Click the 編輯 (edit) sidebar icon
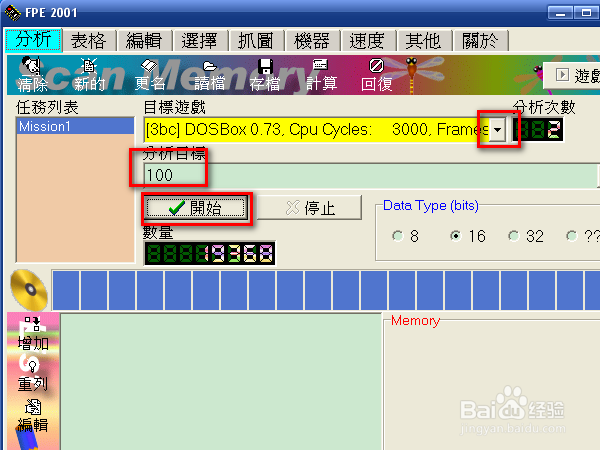The height and width of the screenshot is (450, 600). tap(33, 416)
